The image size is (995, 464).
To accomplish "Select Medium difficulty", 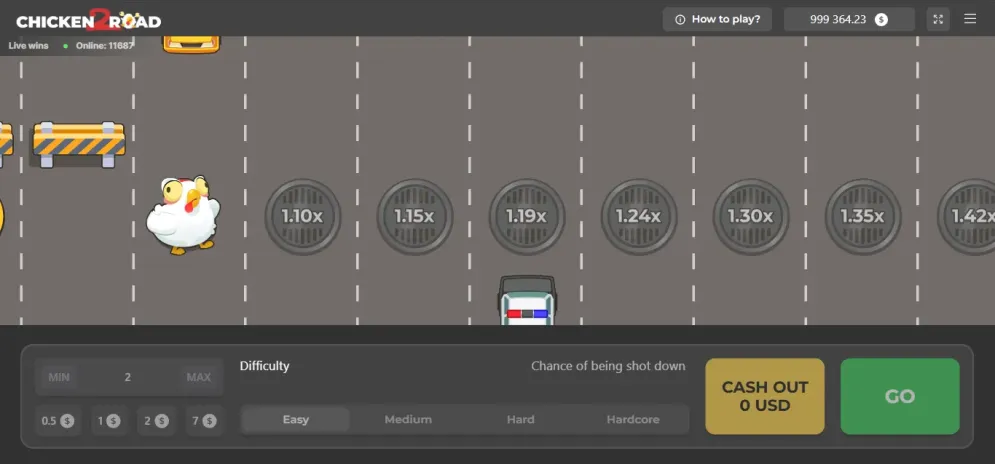I will coord(408,420).
